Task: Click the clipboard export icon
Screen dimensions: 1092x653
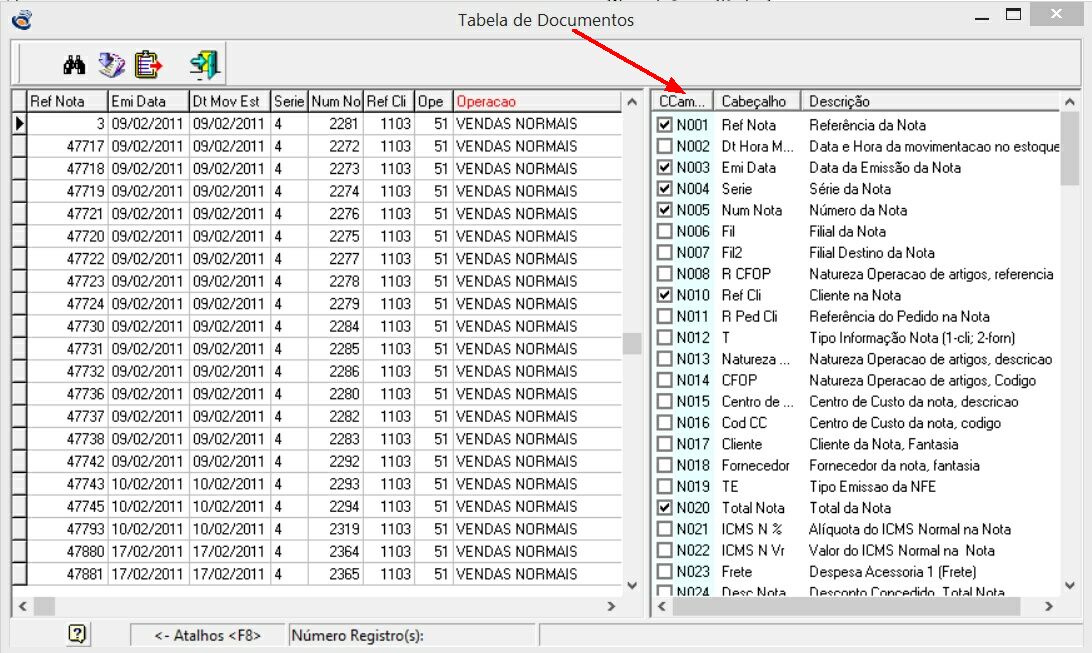Action: point(147,65)
